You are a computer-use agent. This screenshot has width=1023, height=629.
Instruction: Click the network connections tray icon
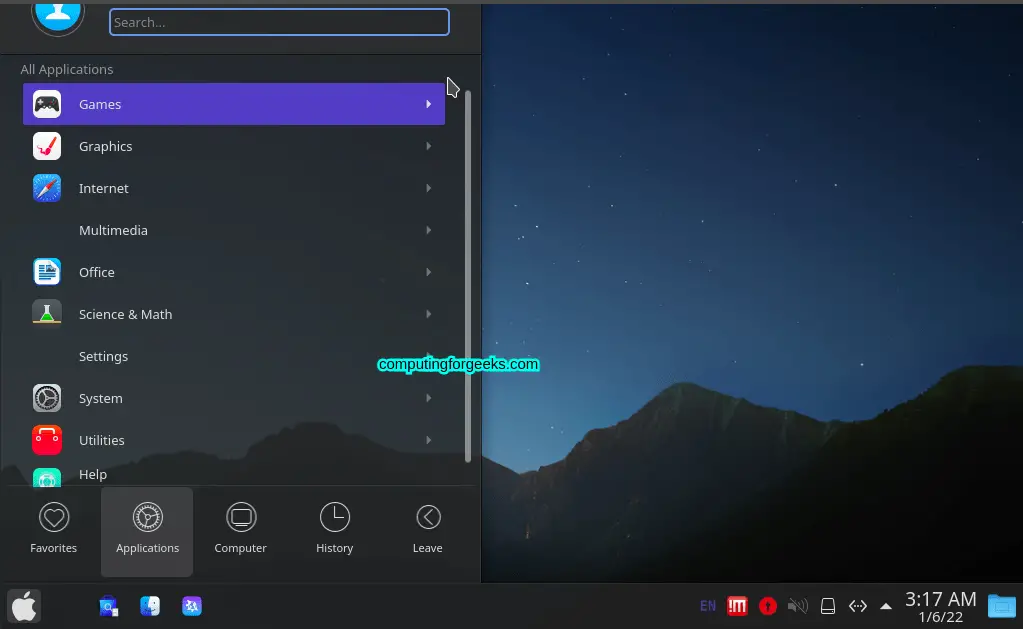pos(857,606)
